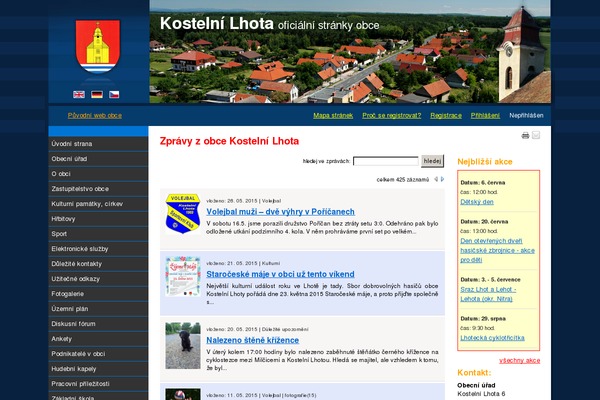Viewport: 600px width, 400px height.
Task: Open 'Dětský den' event link
Action: click(x=477, y=202)
